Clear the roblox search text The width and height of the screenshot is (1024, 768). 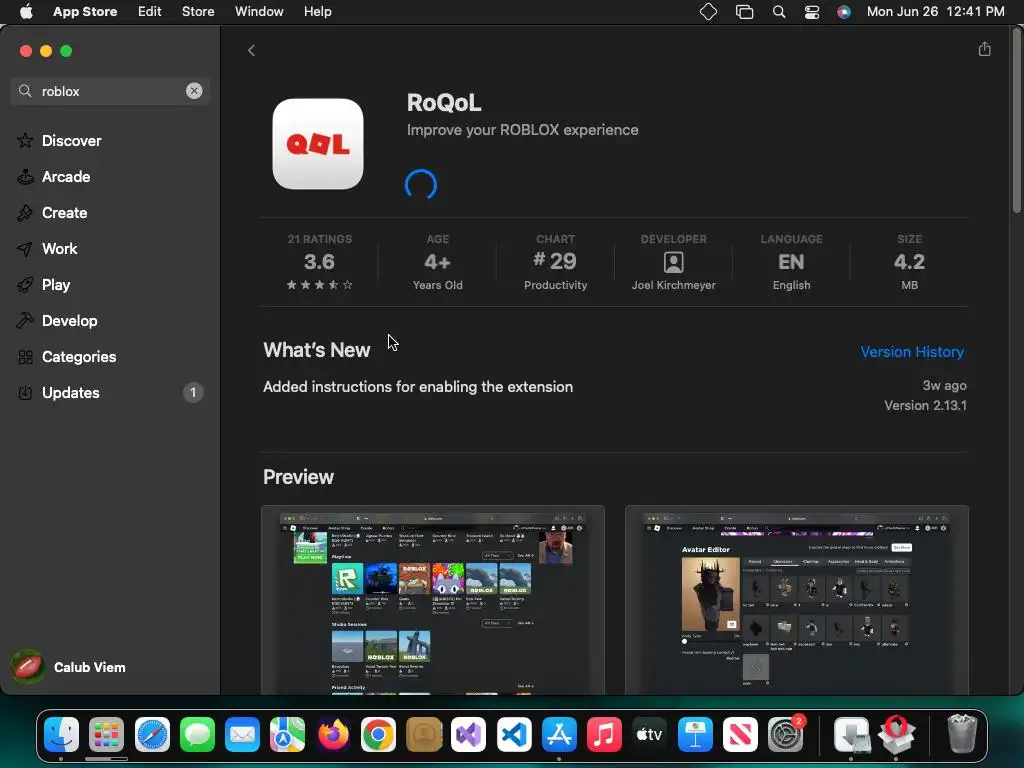coord(194,91)
